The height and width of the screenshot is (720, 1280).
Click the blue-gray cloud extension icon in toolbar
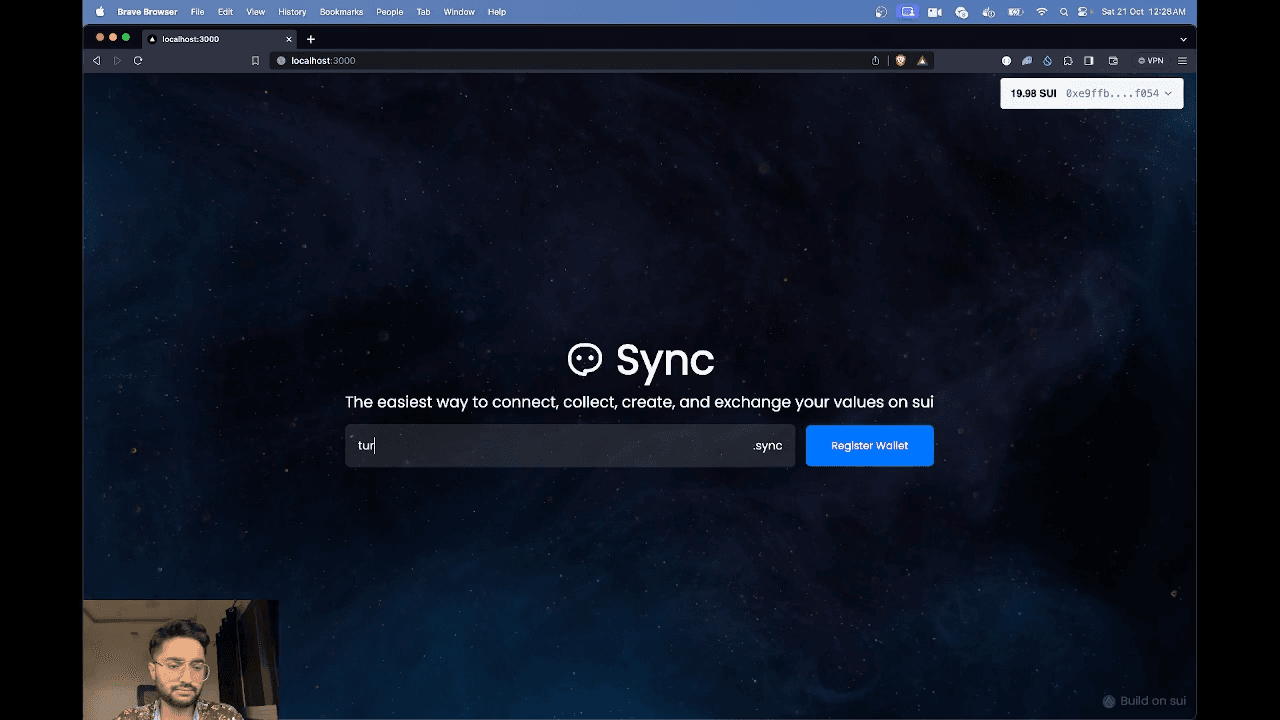coord(1027,61)
